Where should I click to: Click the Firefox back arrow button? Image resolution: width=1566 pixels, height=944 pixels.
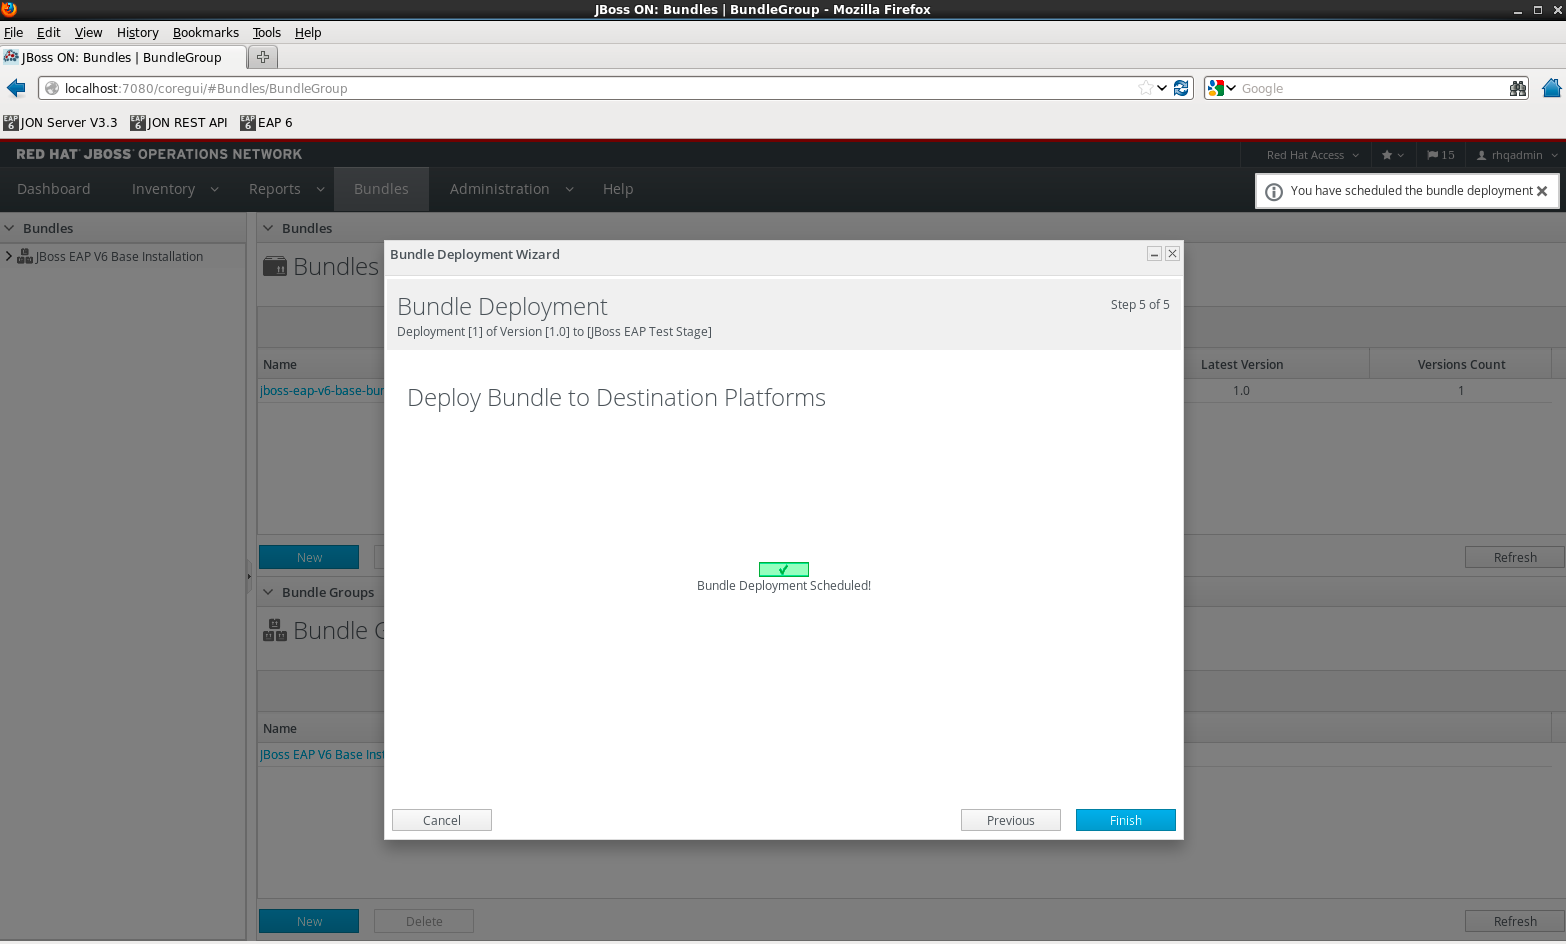(16, 88)
